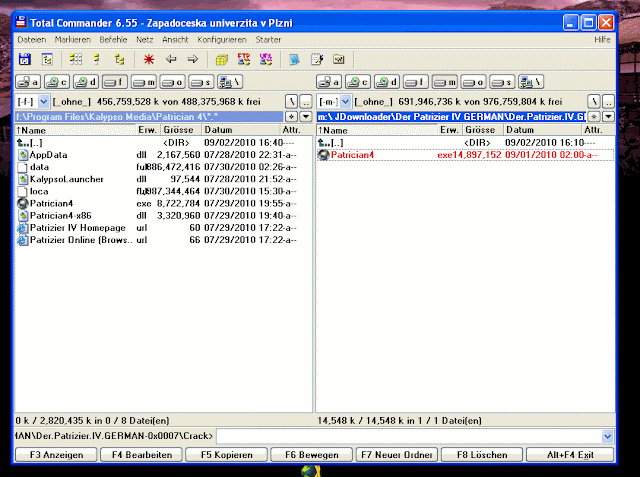Select drive m in left panel drive bar
Screen dimensions: 640x477
coord(144,82)
